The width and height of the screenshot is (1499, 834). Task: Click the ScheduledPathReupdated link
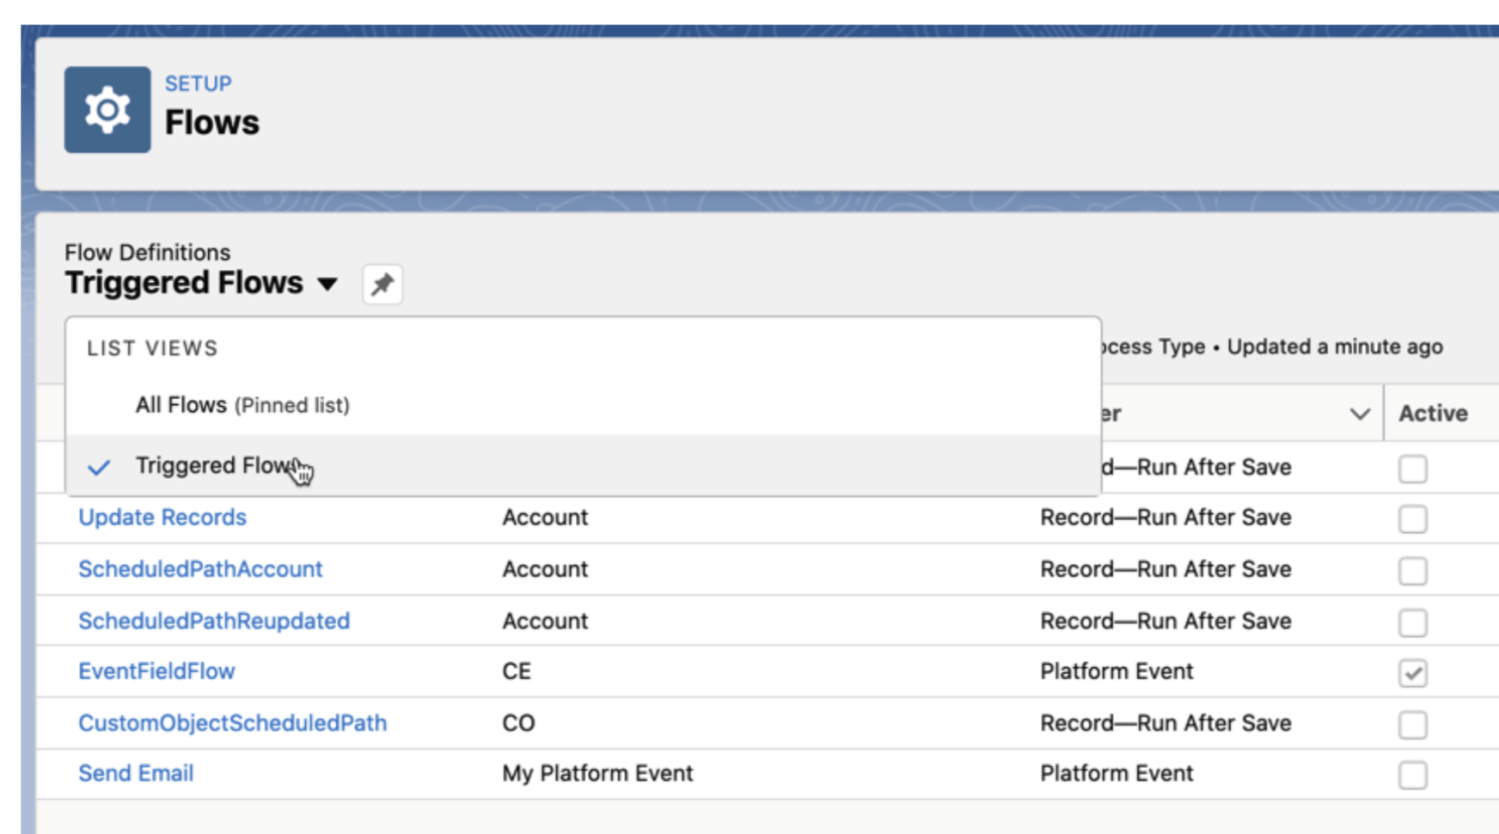(214, 621)
